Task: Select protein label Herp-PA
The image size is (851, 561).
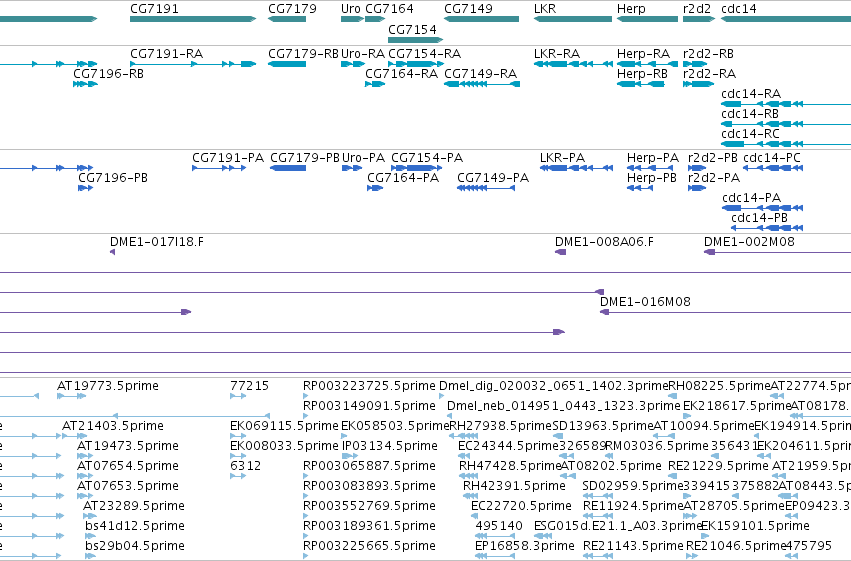Action: point(653,158)
